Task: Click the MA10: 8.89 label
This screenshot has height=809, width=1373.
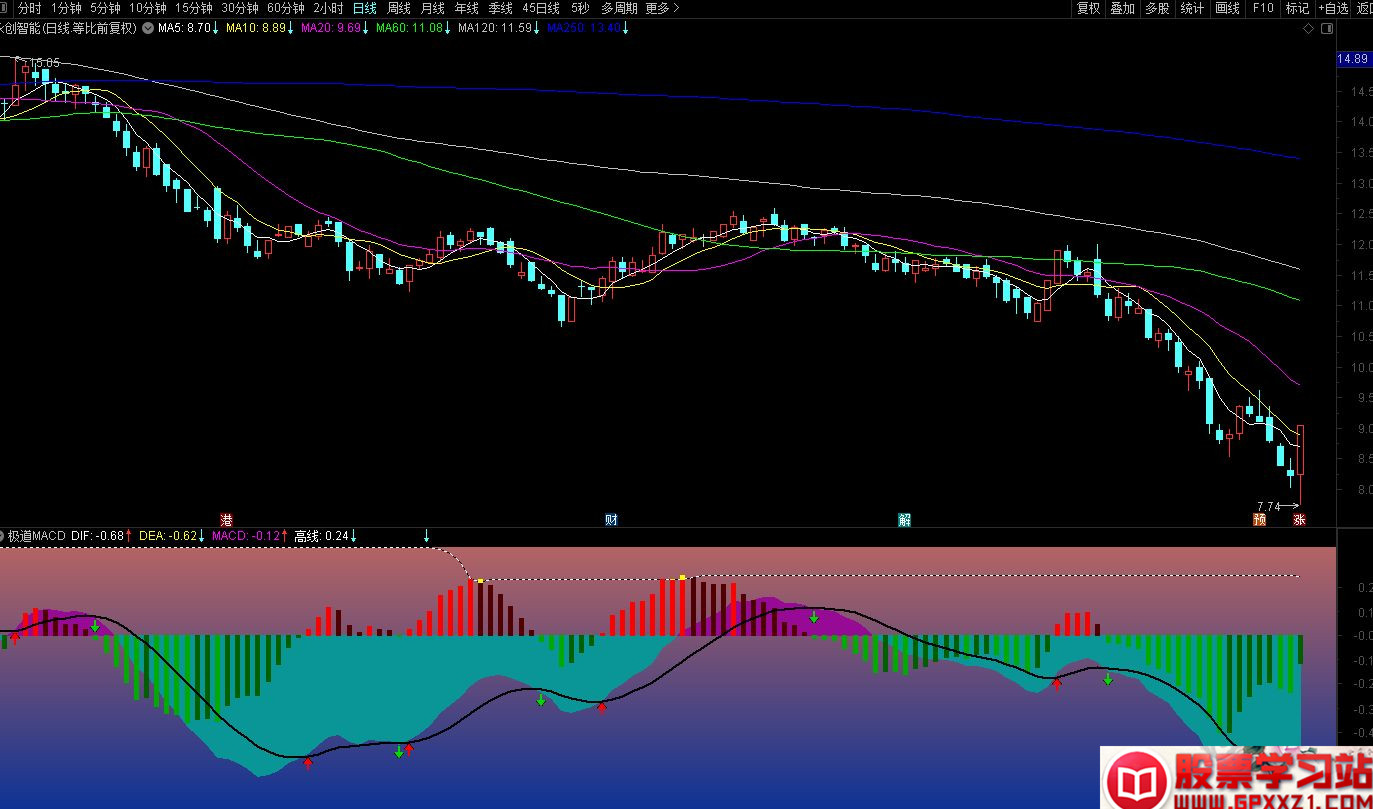Action: pyautogui.click(x=256, y=28)
